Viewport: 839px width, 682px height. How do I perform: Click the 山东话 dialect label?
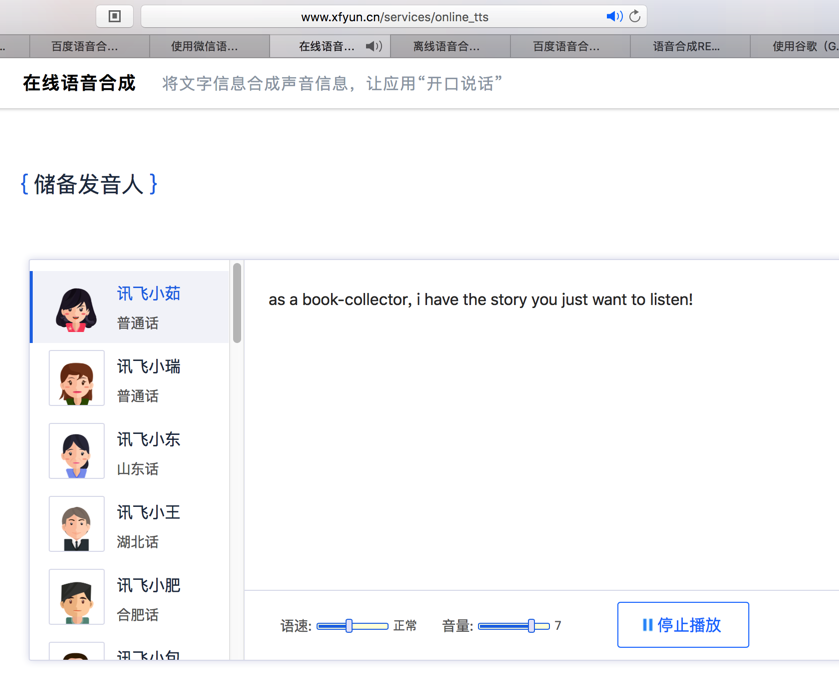pyautogui.click(x=138, y=469)
